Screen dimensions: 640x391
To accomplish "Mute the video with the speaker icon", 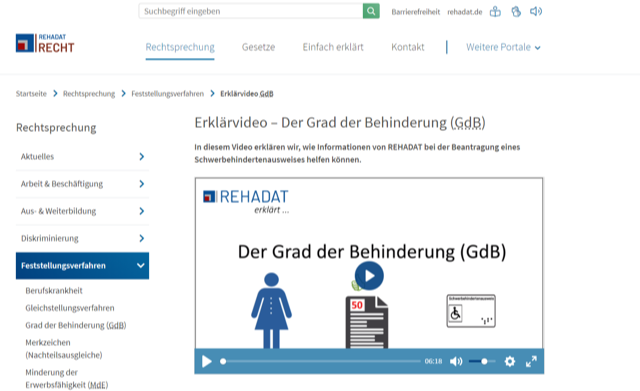I will click(x=456, y=361).
